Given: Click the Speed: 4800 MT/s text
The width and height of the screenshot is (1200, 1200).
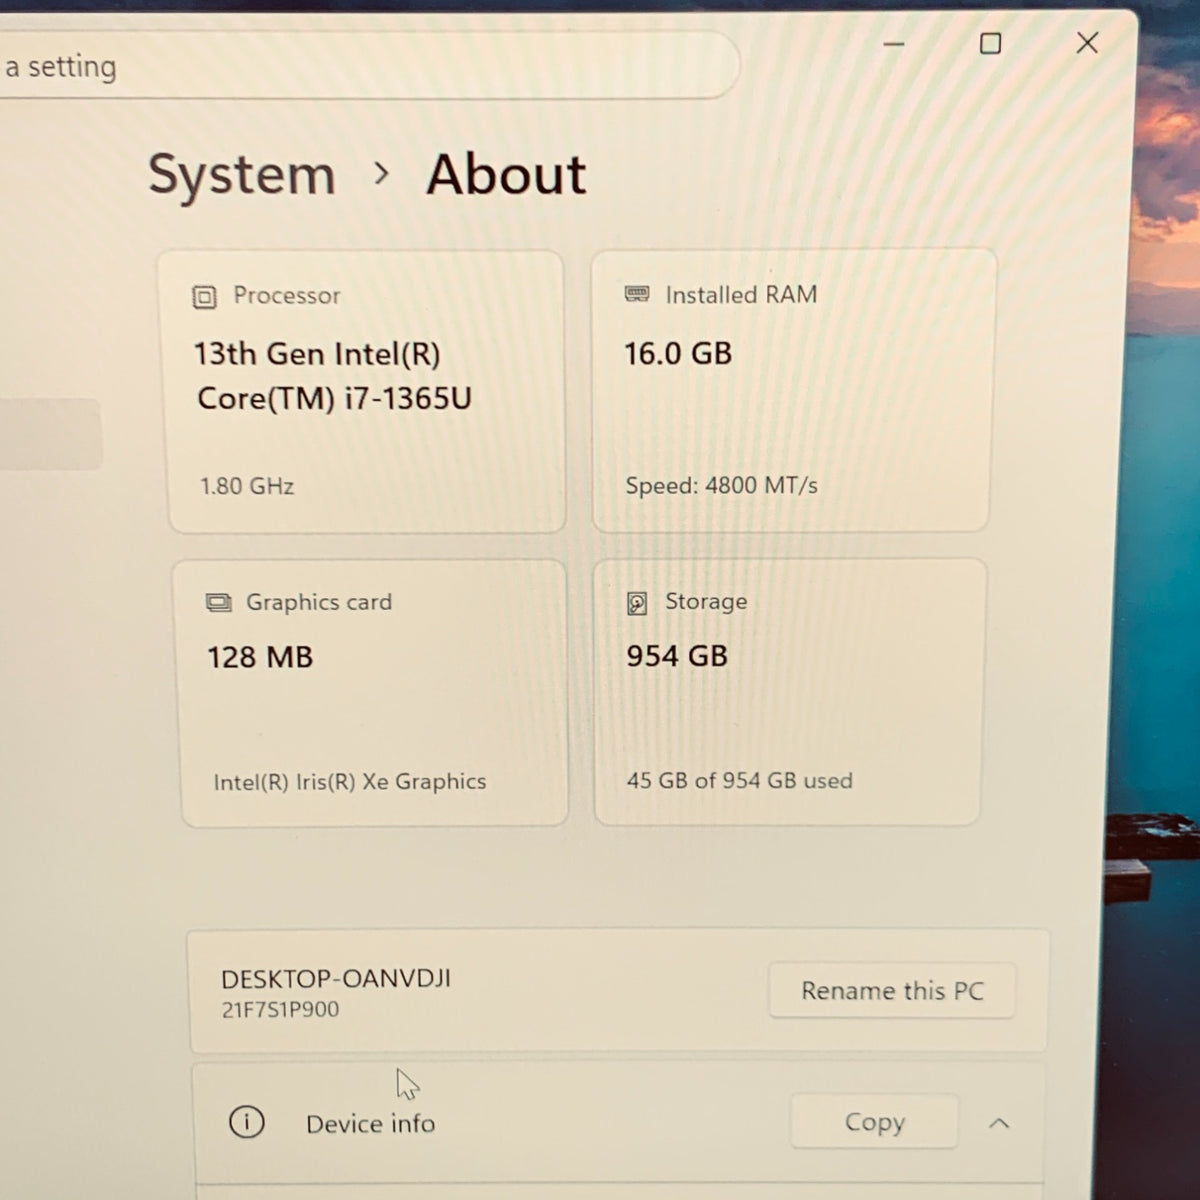Looking at the screenshot, I should click(x=721, y=486).
